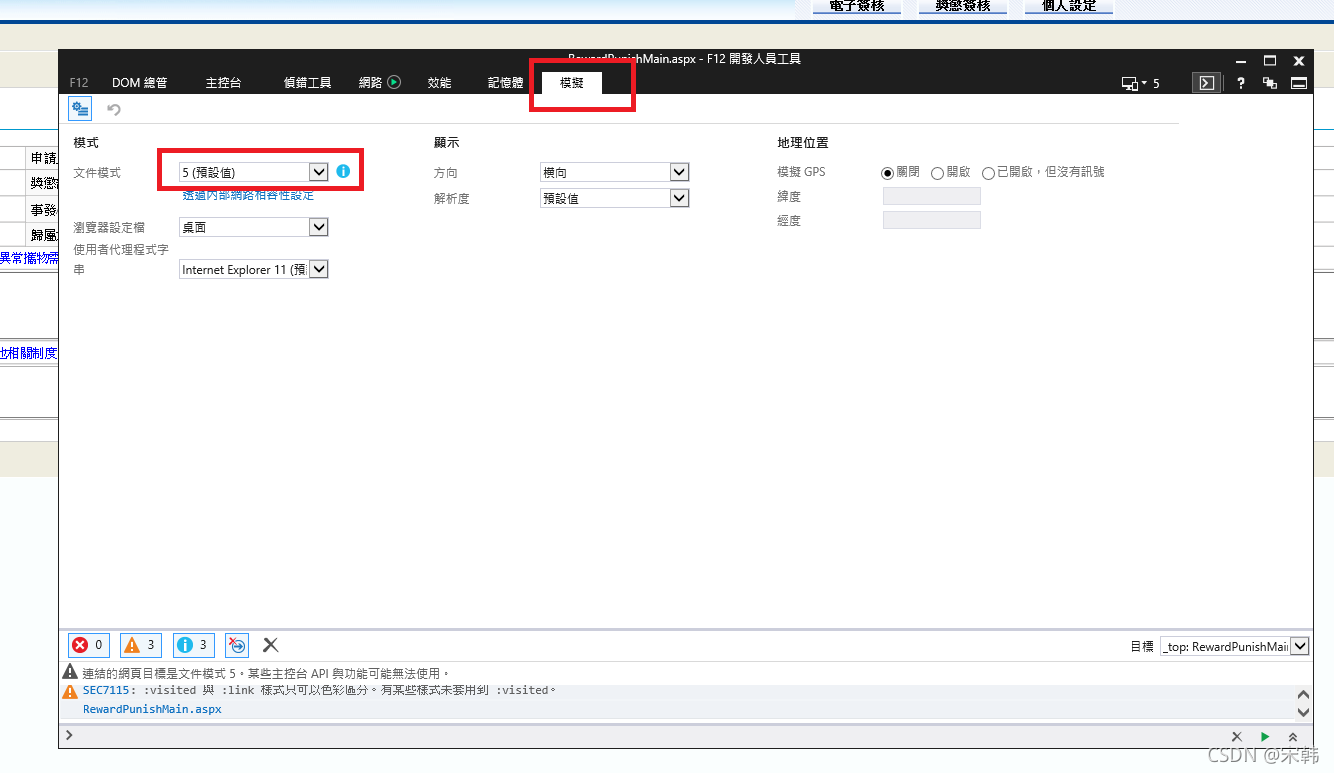Screen dimensions: 1334x773
Task: Open the DOM 總管 tab
Action: tap(139, 83)
